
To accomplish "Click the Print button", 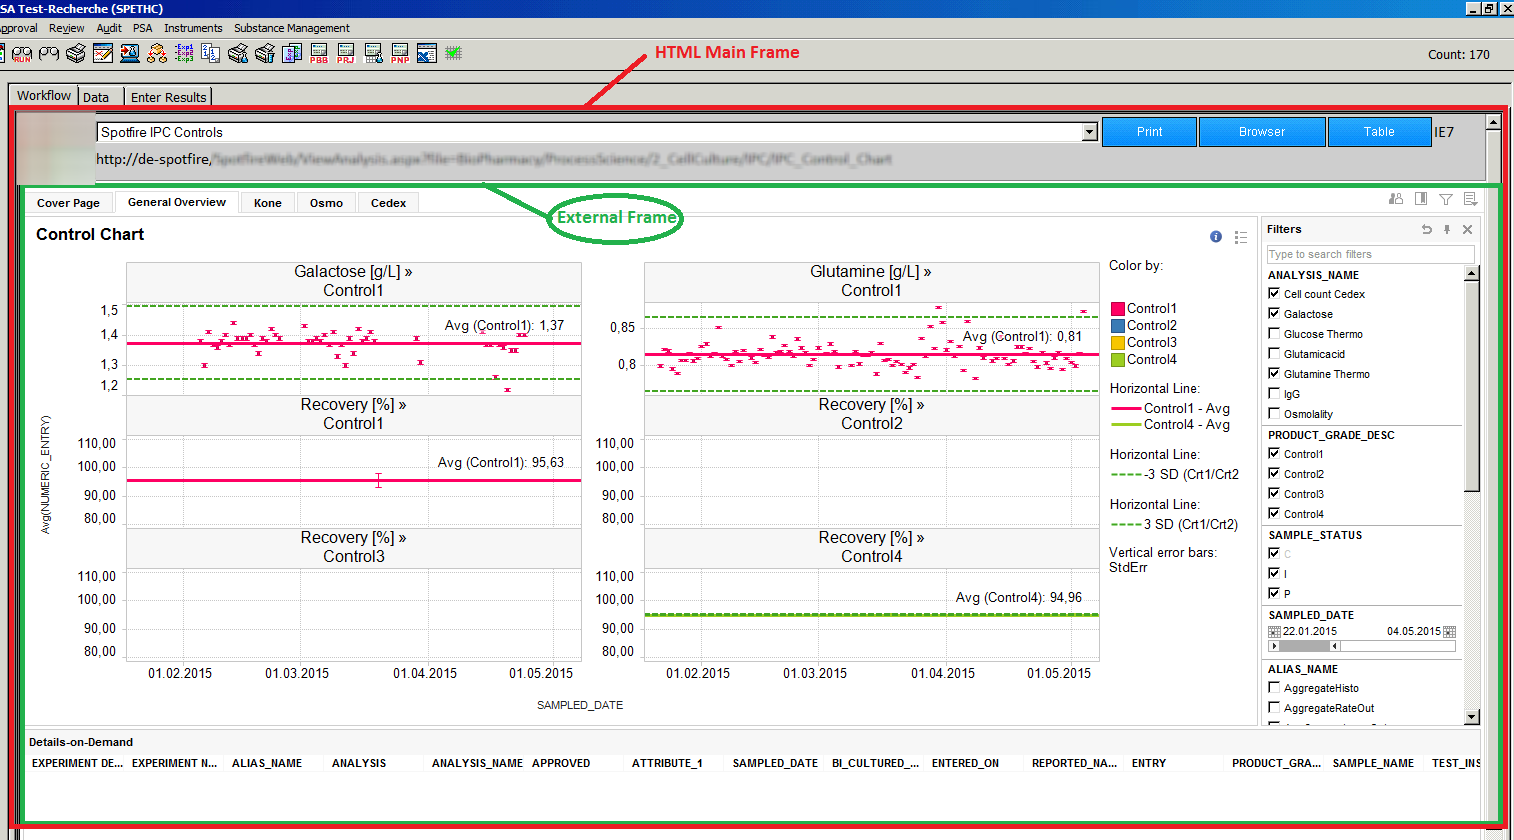I will tap(1149, 131).
